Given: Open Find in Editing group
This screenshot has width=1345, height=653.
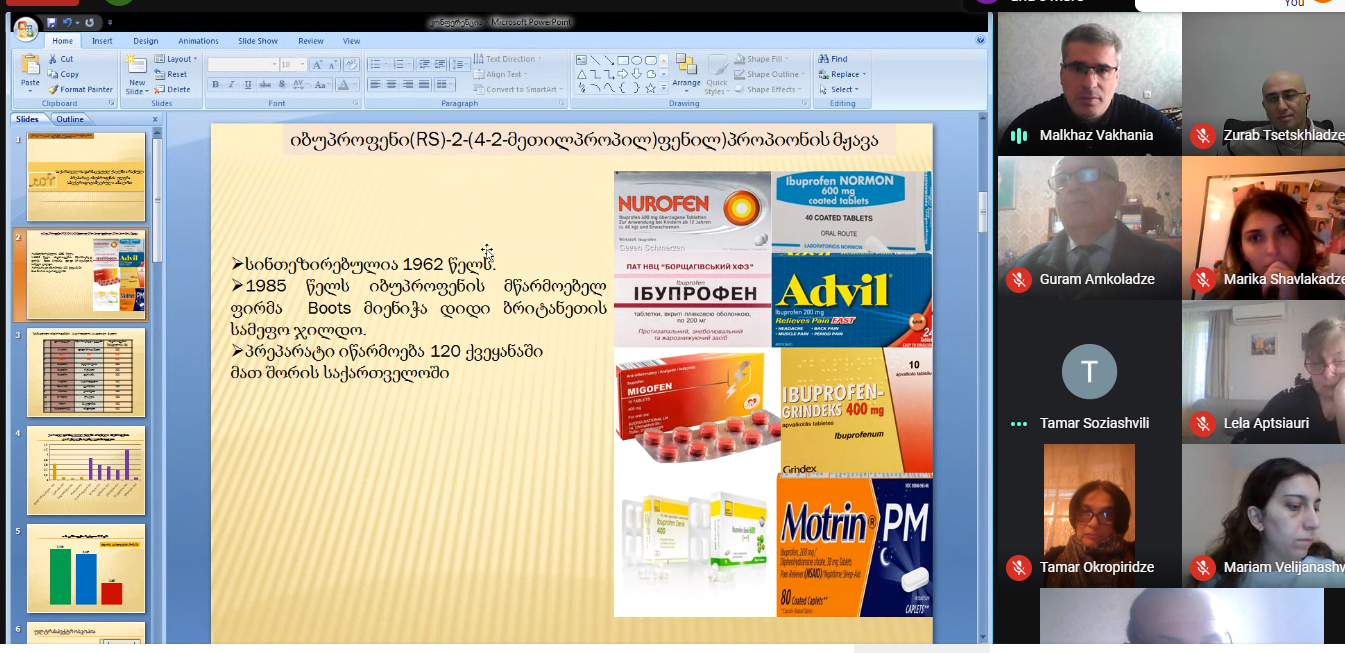Looking at the screenshot, I should tap(833, 59).
